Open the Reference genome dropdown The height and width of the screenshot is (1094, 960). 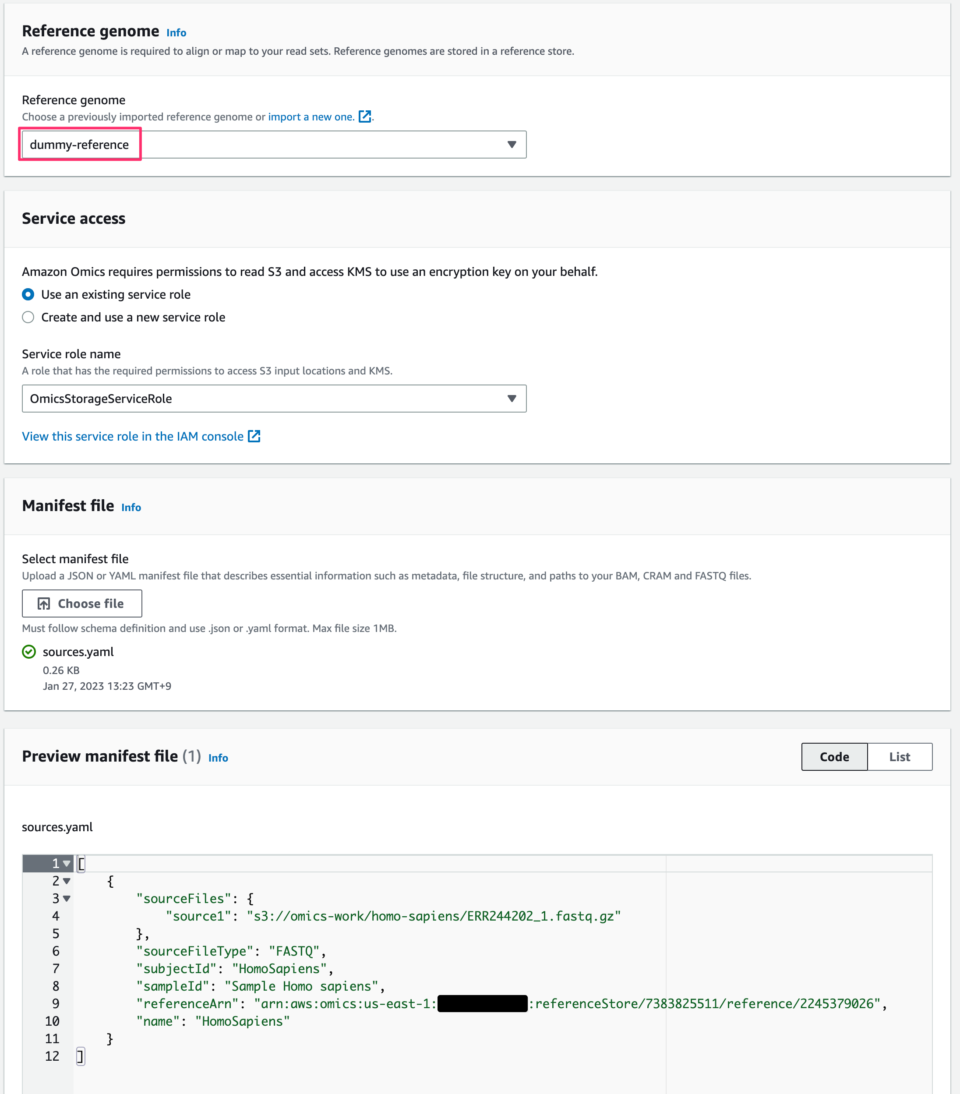pos(274,144)
